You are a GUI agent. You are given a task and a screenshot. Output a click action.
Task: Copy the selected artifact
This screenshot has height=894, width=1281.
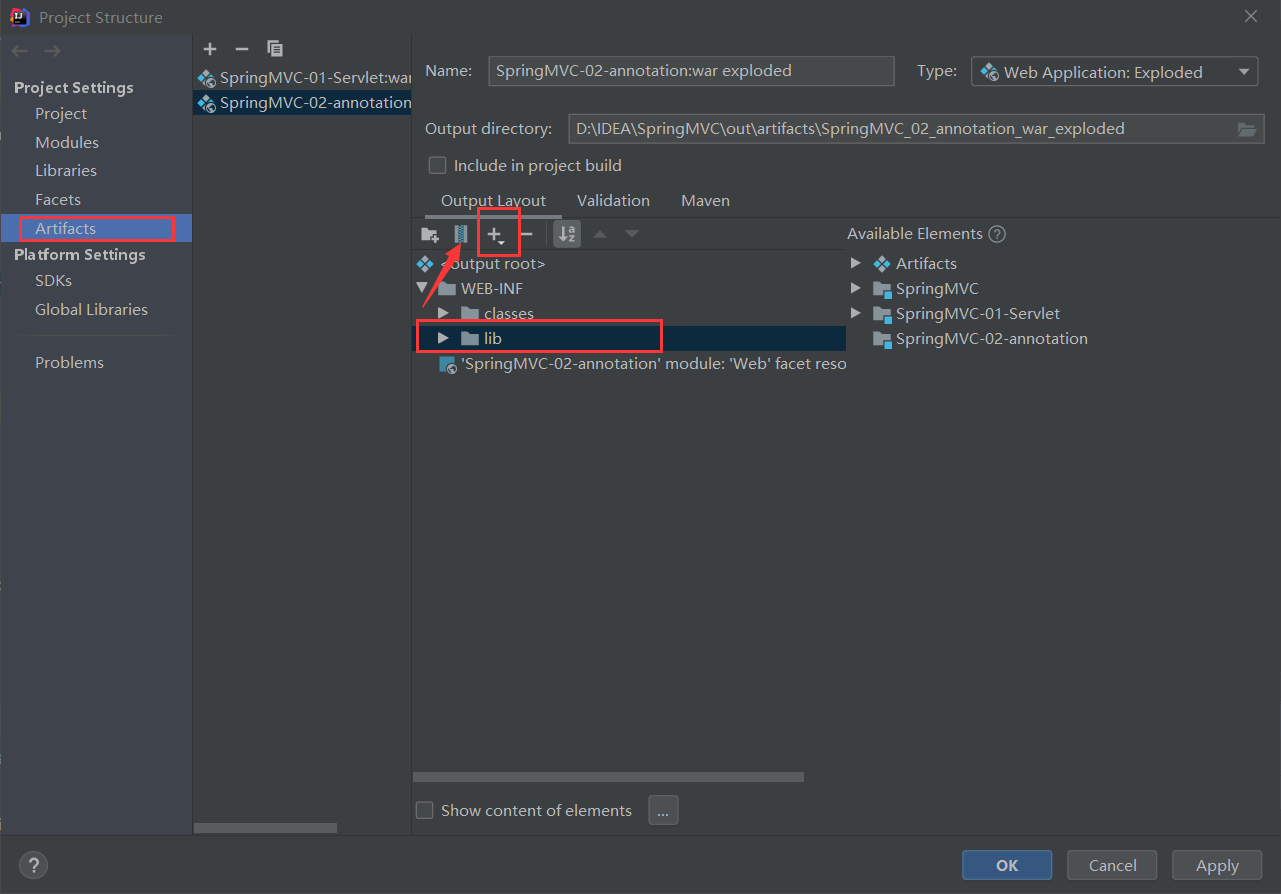pyautogui.click(x=275, y=49)
